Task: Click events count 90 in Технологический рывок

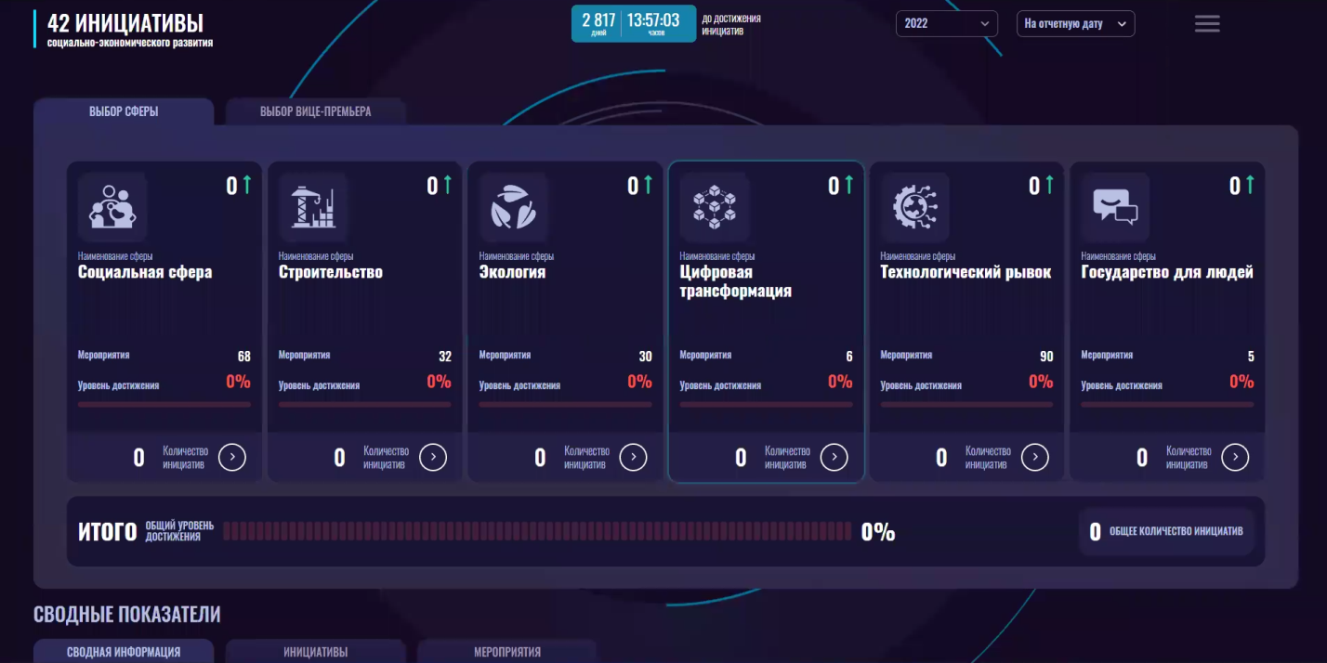Action: [x=1047, y=356]
